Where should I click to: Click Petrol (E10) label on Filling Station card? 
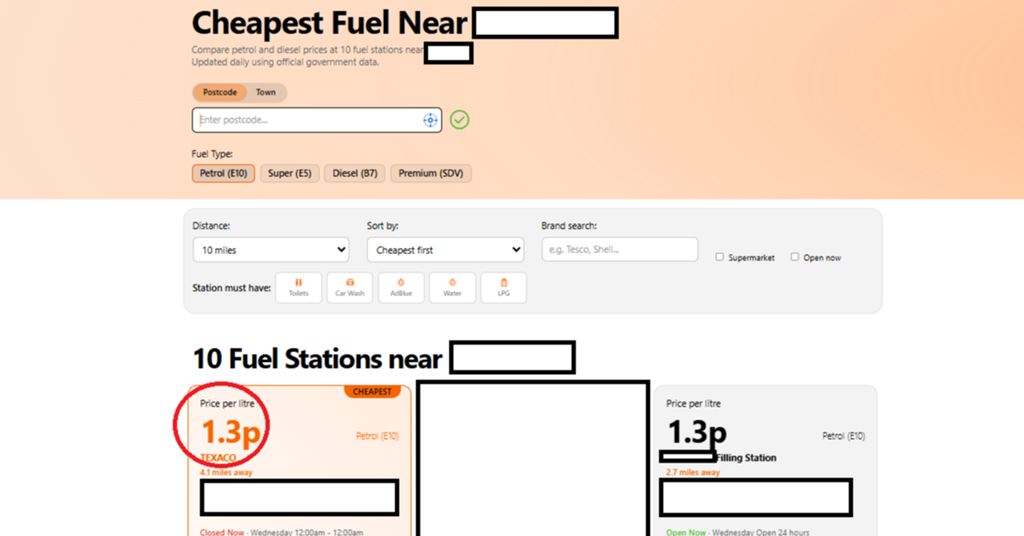844,436
